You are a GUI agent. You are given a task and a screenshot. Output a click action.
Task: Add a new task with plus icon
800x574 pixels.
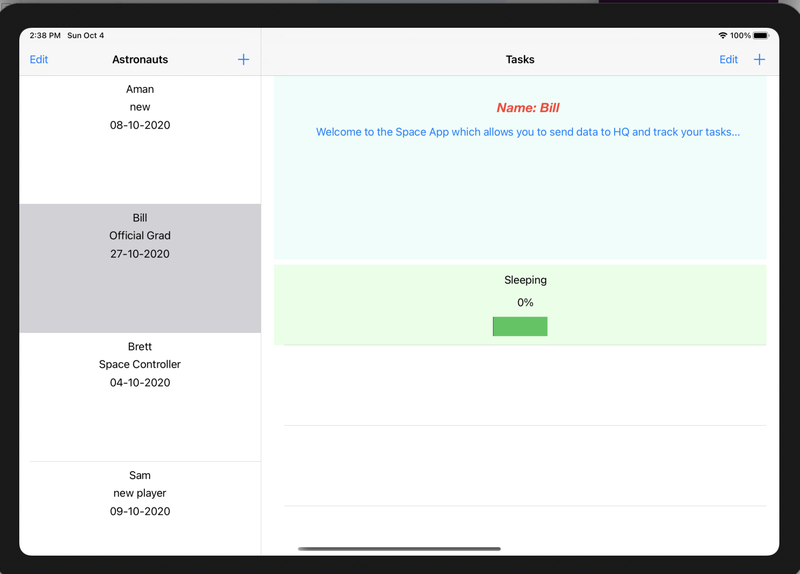pos(759,60)
